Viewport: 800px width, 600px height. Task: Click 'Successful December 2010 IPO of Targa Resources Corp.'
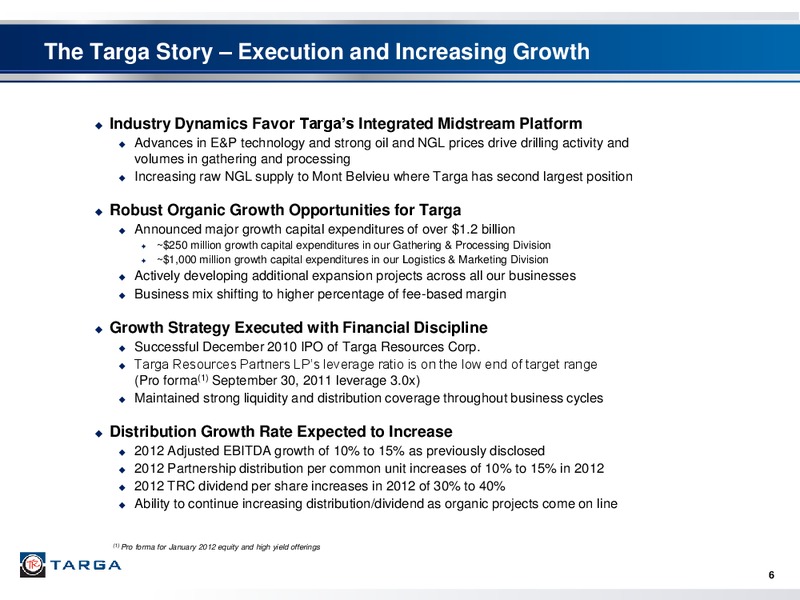coord(307,347)
